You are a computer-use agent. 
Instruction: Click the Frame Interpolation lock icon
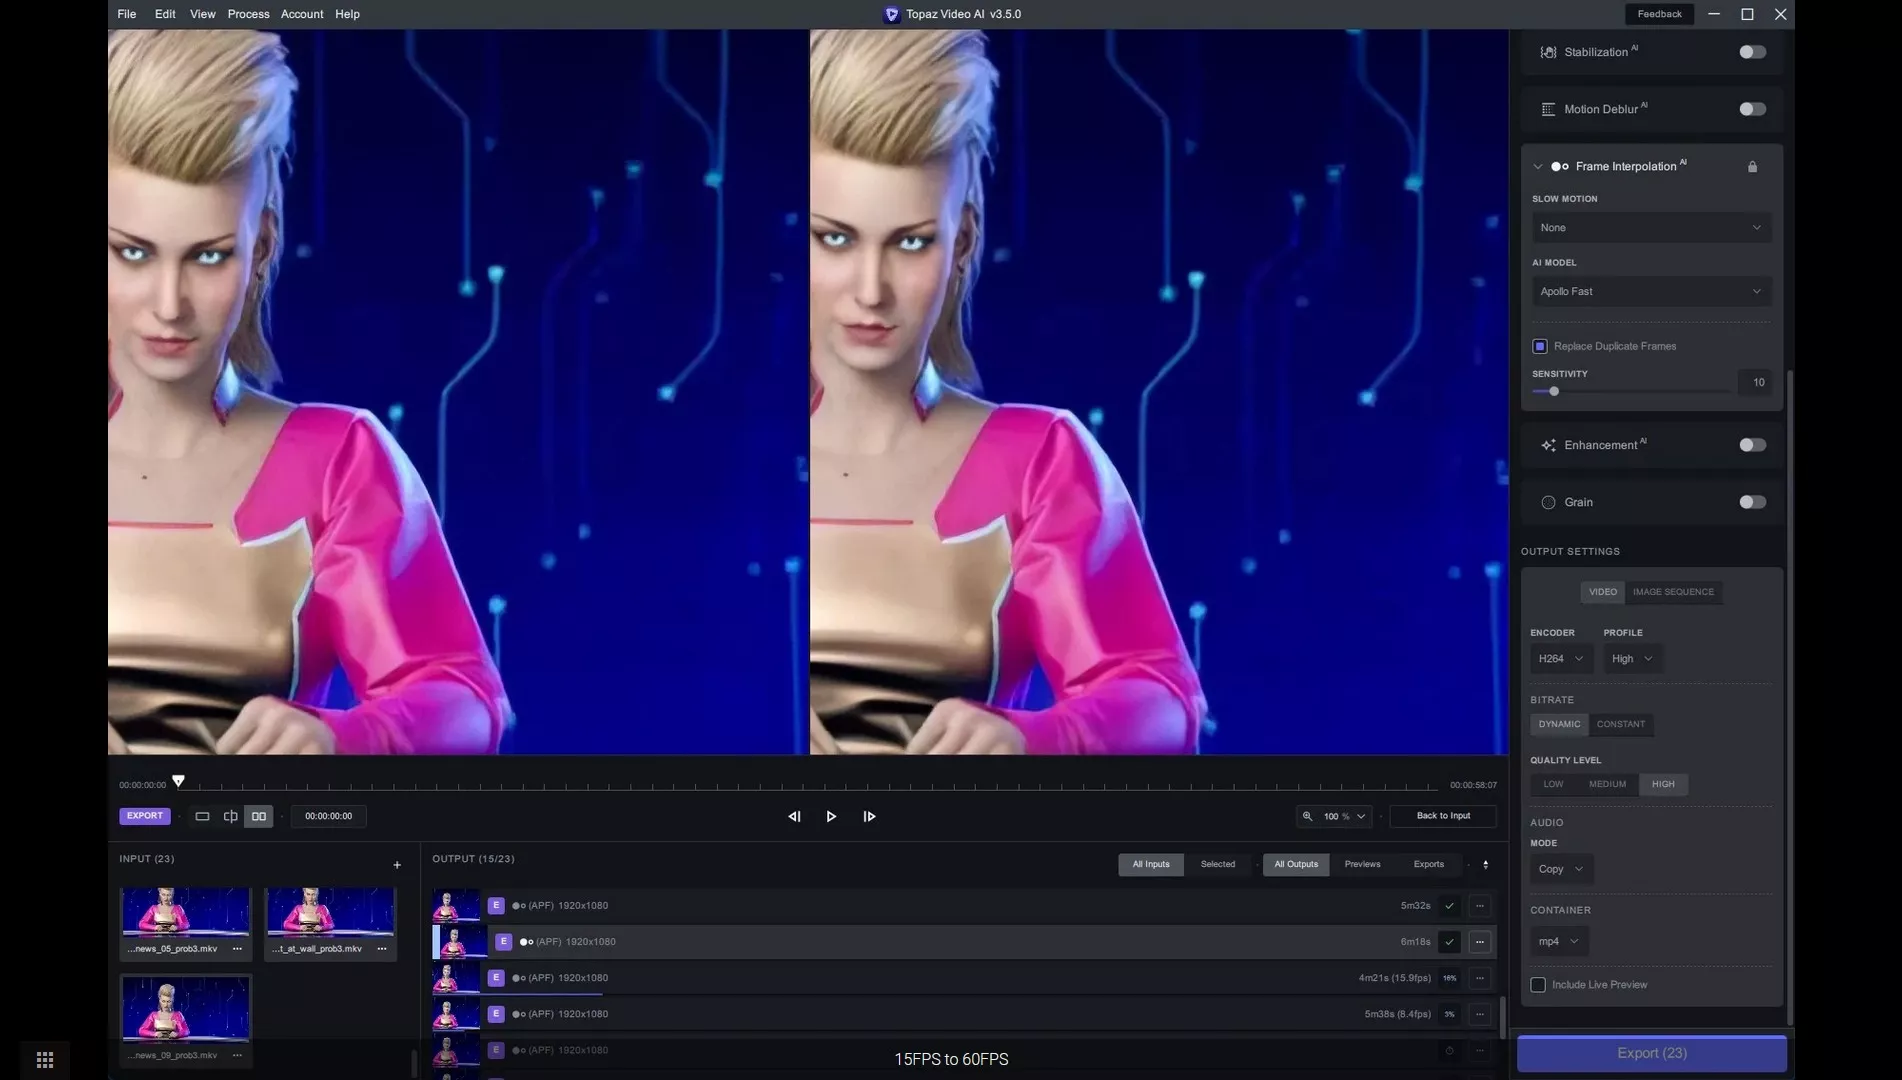(x=1752, y=167)
